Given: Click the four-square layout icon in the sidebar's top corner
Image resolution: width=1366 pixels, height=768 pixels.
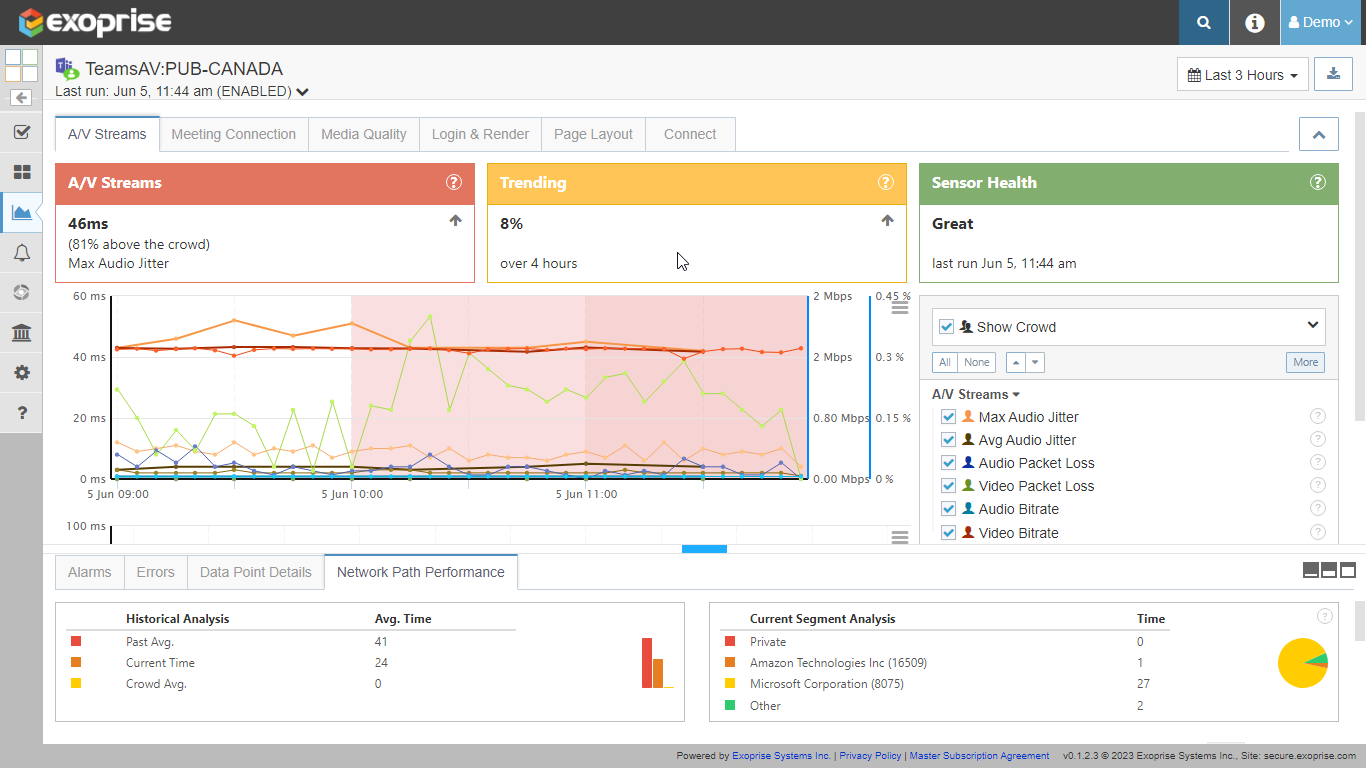Looking at the screenshot, I should (21, 66).
